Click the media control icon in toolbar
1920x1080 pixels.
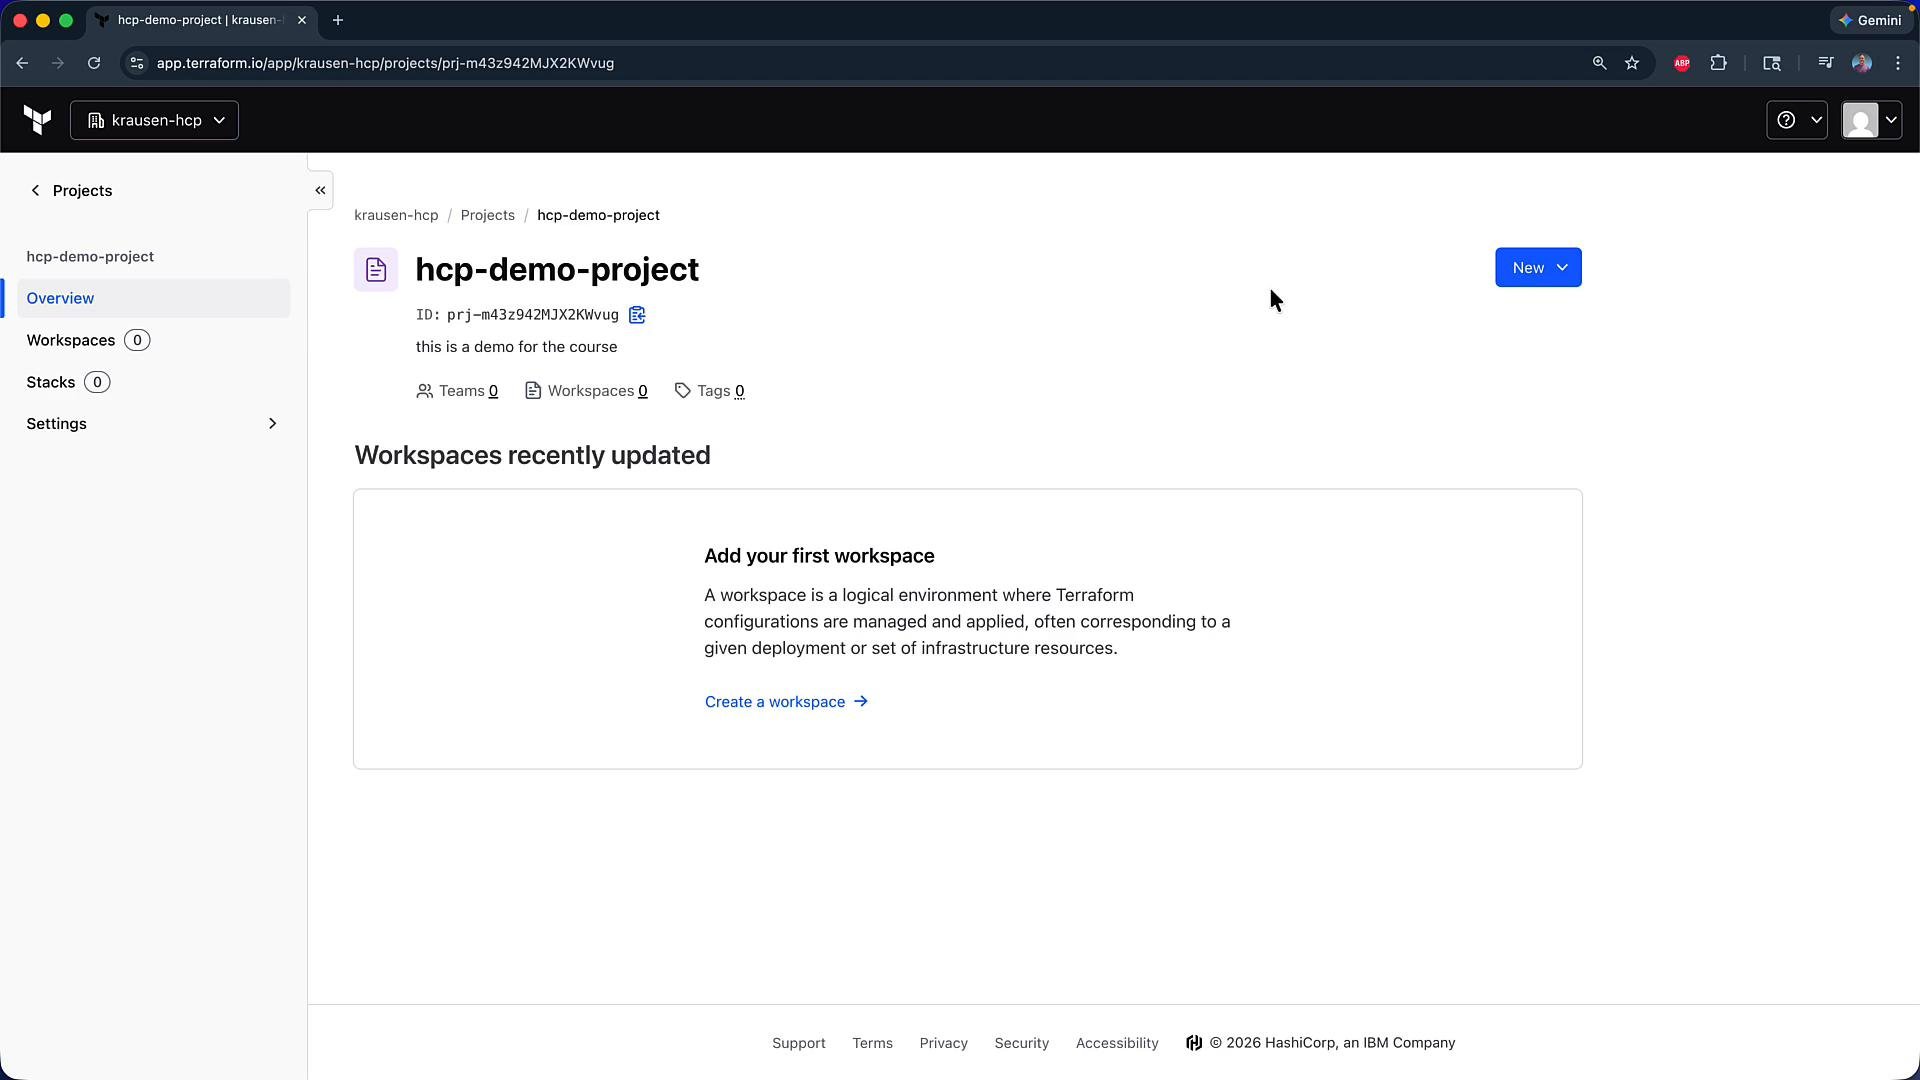(x=1825, y=63)
